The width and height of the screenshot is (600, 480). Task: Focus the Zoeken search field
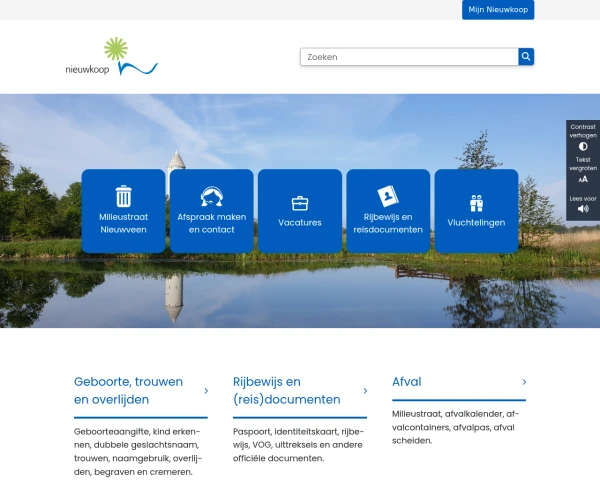click(x=409, y=57)
